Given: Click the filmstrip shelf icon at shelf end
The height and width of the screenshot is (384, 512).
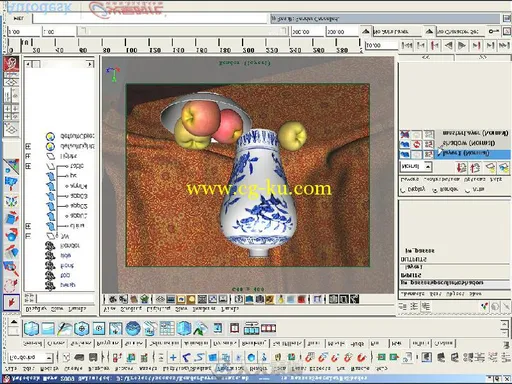Looking at the screenshot, I should click(268, 329).
